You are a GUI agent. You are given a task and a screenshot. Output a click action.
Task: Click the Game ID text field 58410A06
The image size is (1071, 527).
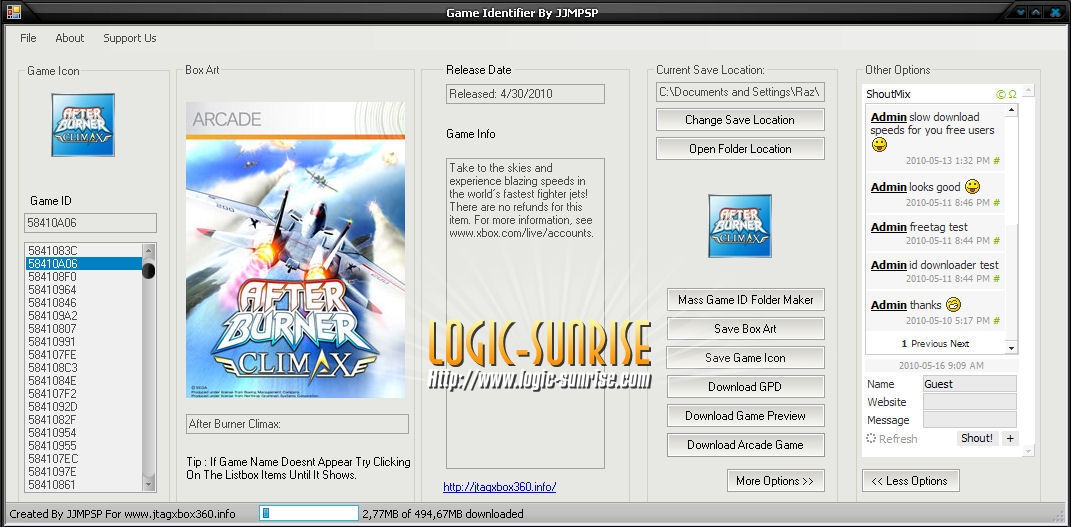click(x=90, y=223)
